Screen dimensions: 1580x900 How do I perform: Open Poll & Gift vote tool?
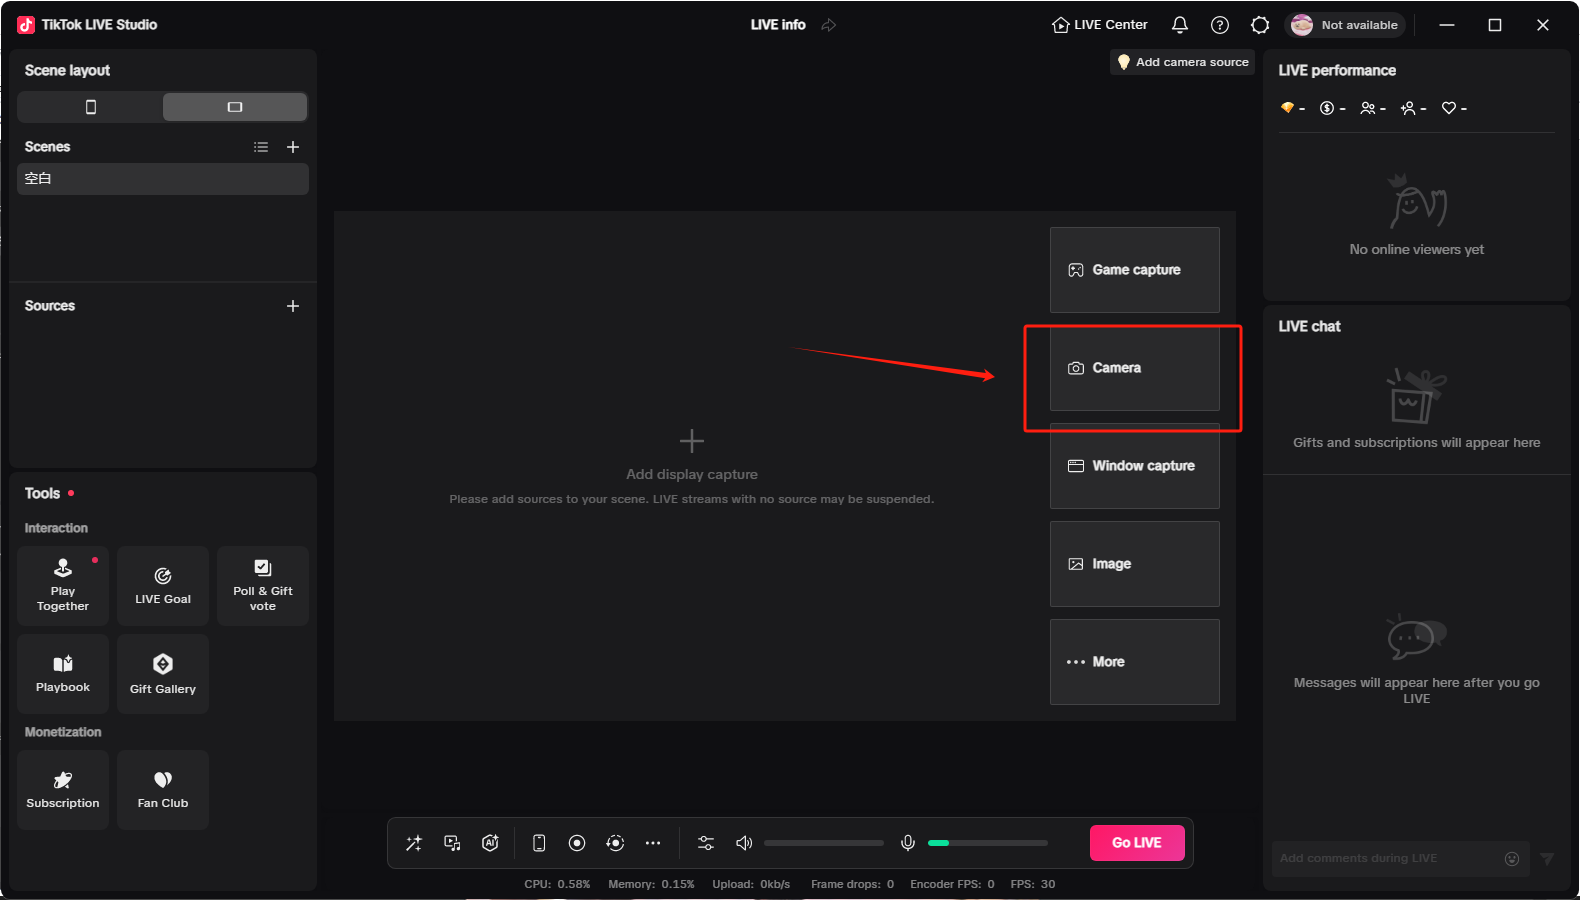point(263,586)
